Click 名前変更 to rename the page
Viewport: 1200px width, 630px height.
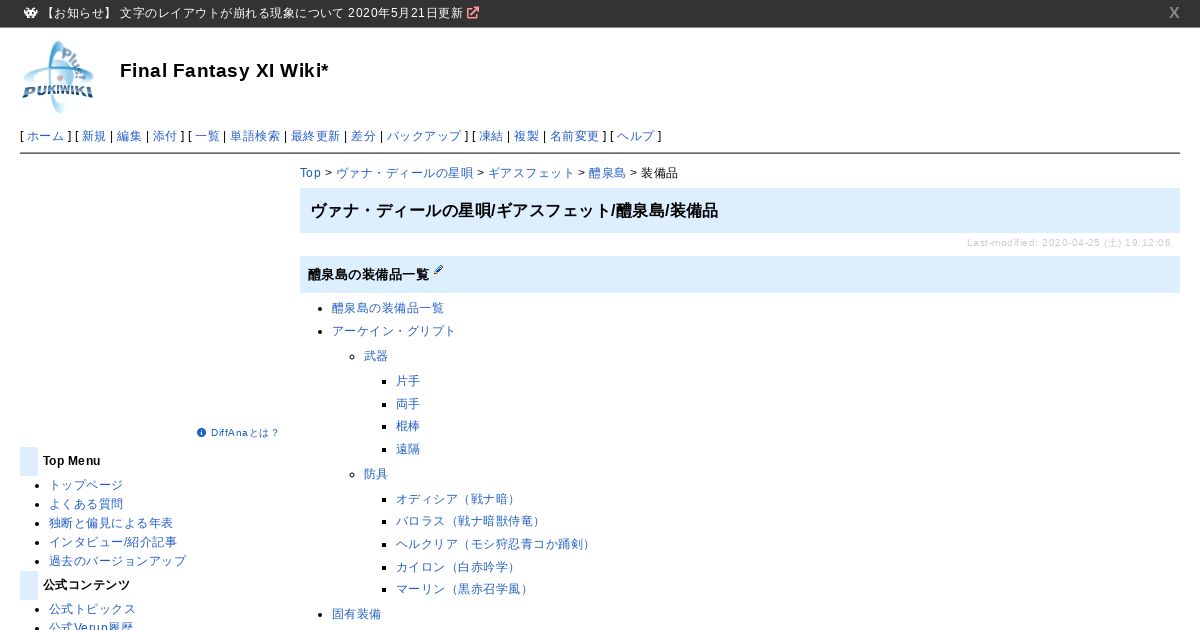[574, 136]
